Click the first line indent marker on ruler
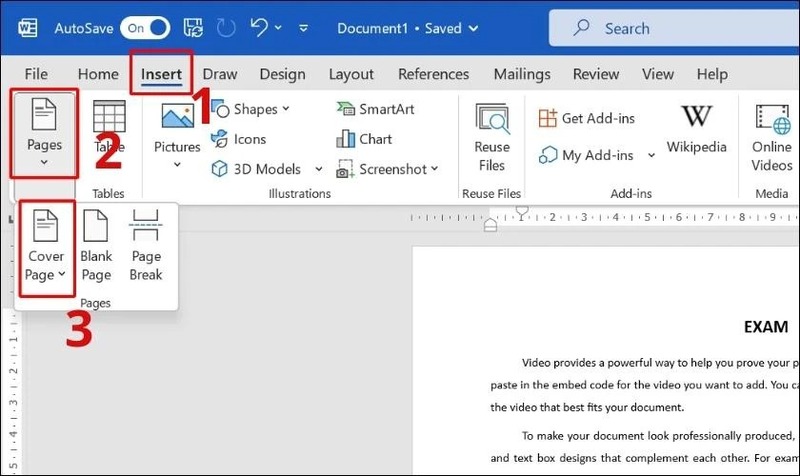800x476 pixels. coord(521,211)
